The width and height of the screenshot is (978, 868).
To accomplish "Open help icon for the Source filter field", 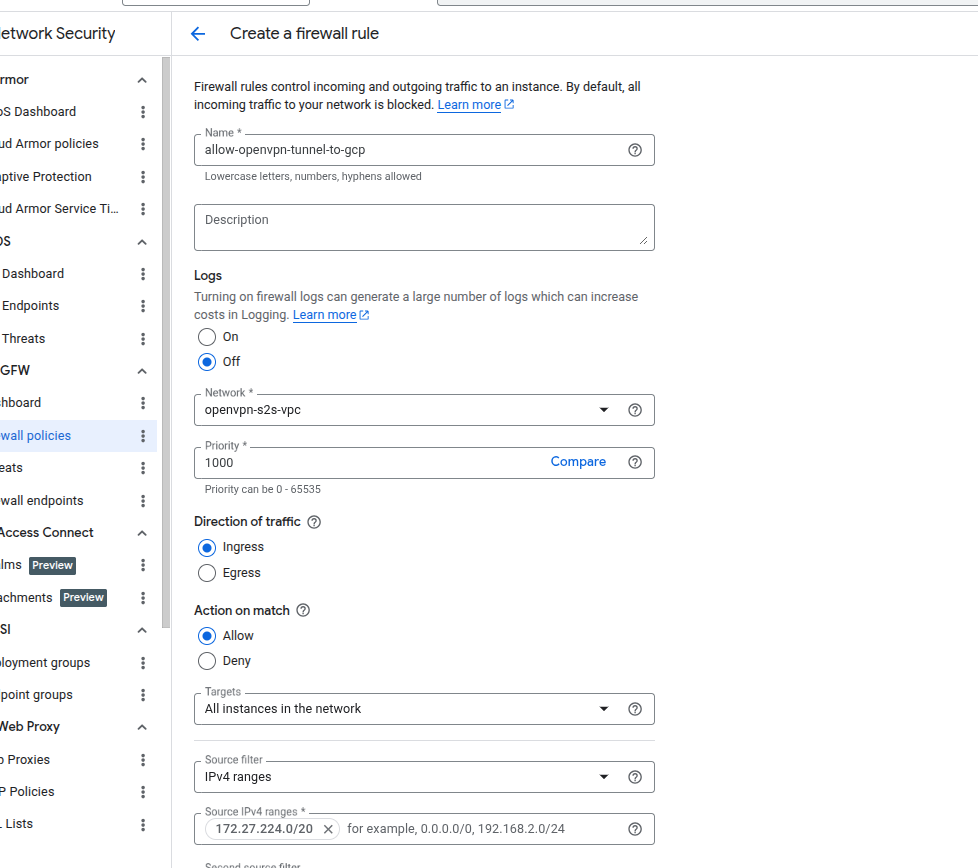I will coord(634,777).
